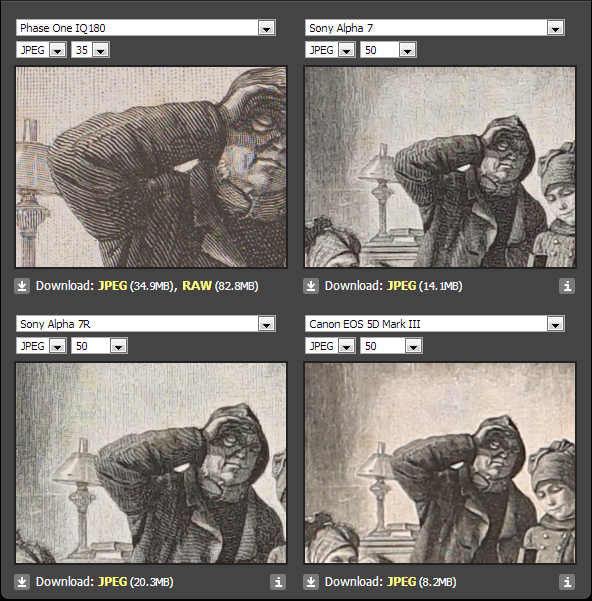Click download icon under Sony Alpha 7 image
This screenshot has height=601, width=592.
pos(311,286)
